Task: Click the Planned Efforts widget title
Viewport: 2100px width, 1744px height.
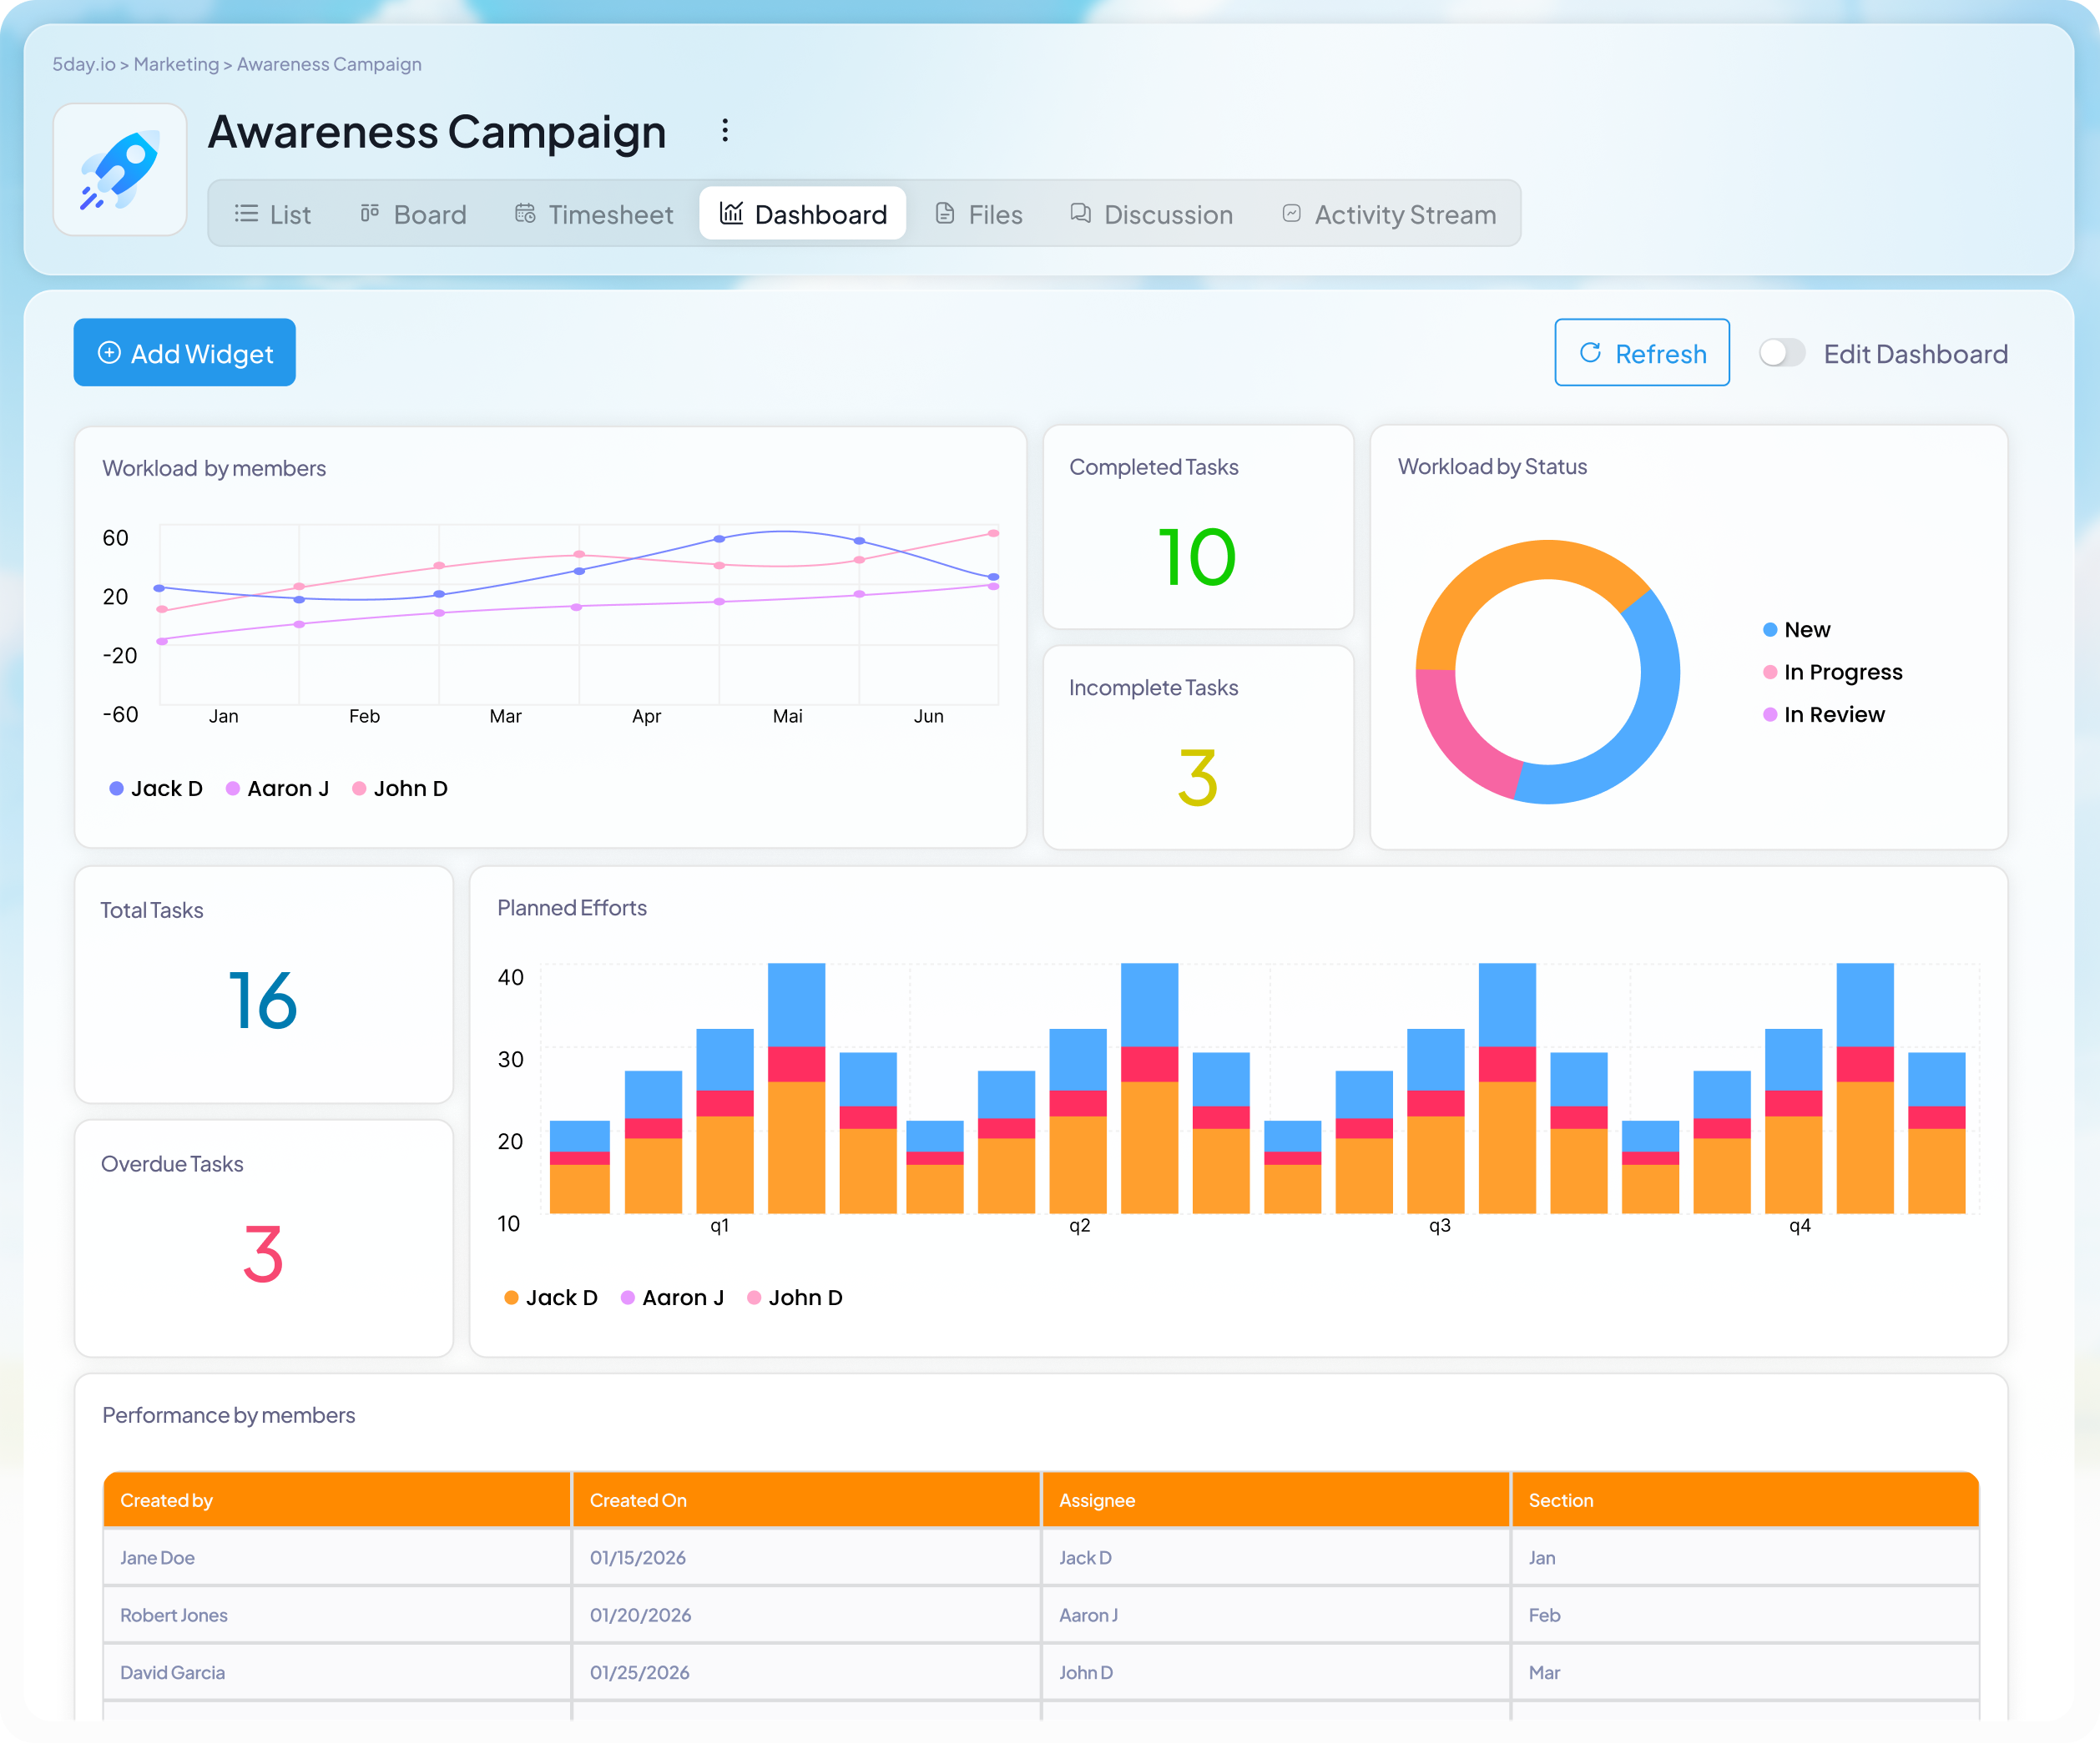Action: point(572,908)
